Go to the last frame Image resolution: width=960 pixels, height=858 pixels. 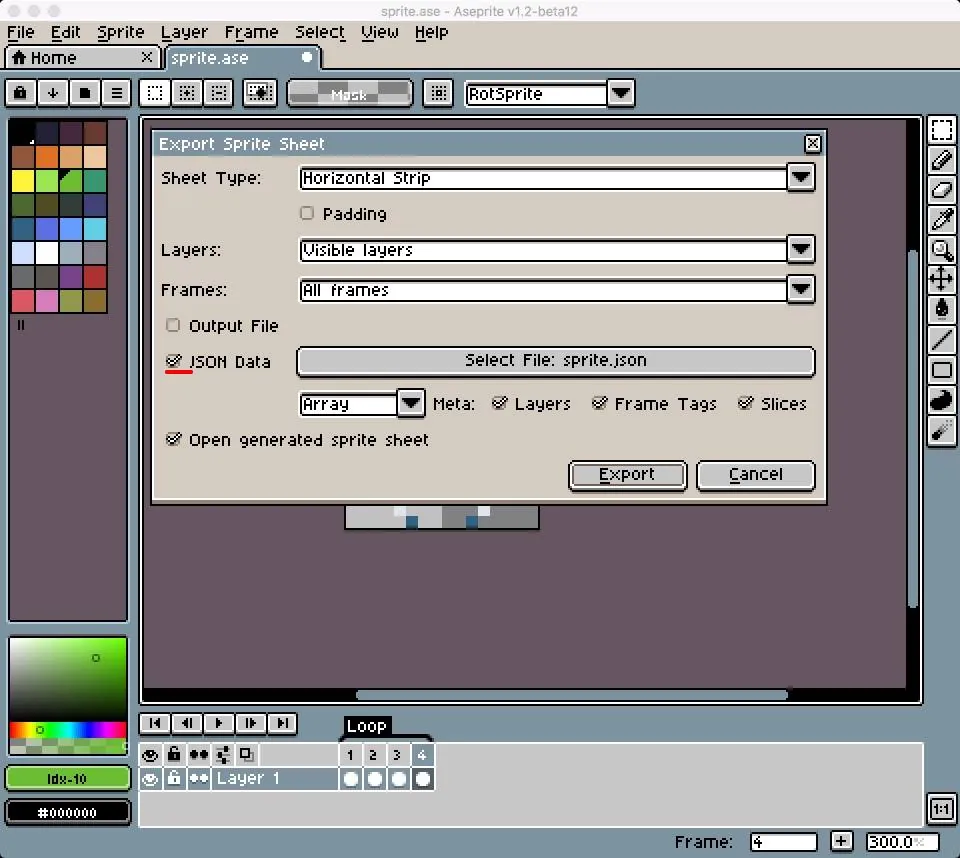click(x=282, y=723)
